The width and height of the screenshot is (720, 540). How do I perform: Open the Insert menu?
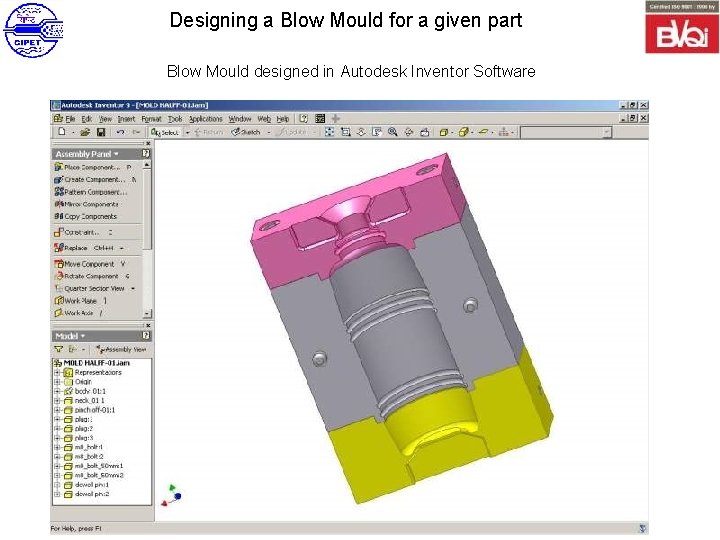[126, 119]
